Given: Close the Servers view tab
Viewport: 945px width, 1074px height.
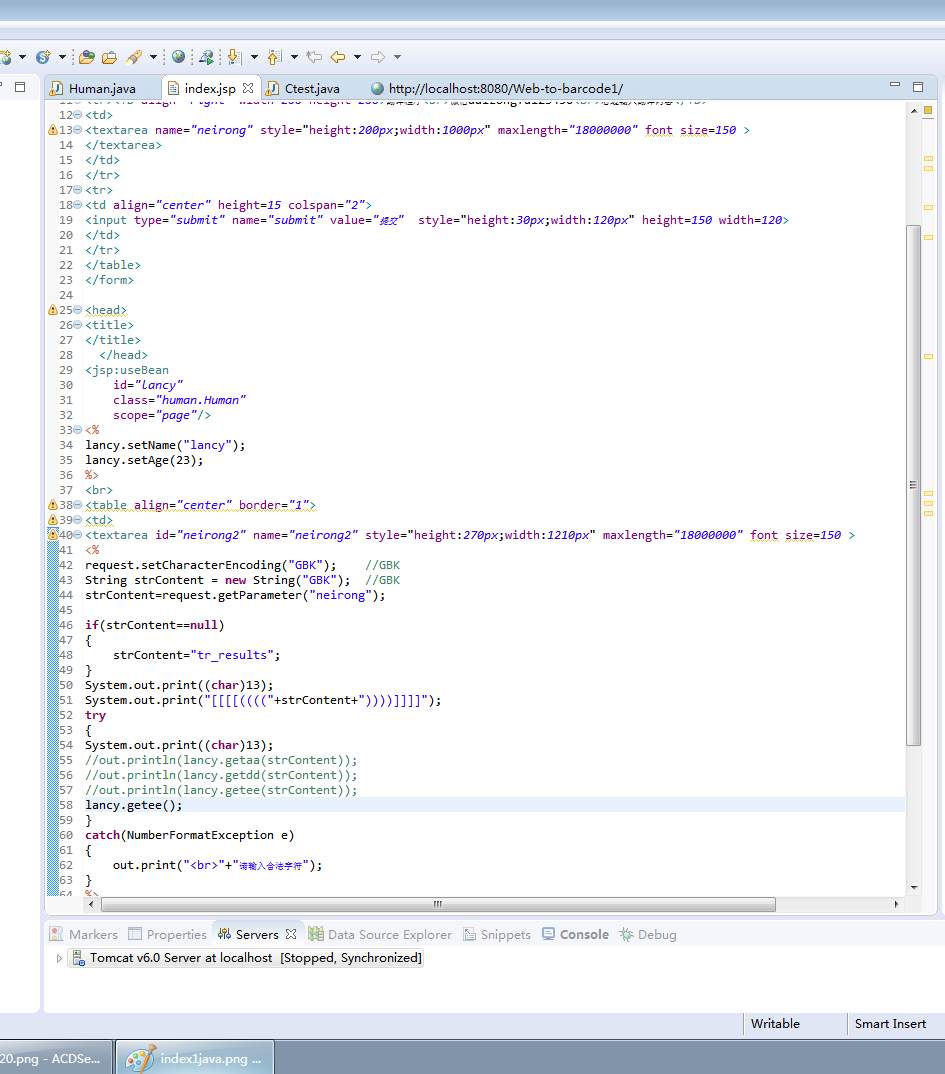Looking at the screenshot, I should [x=291, y=934].
